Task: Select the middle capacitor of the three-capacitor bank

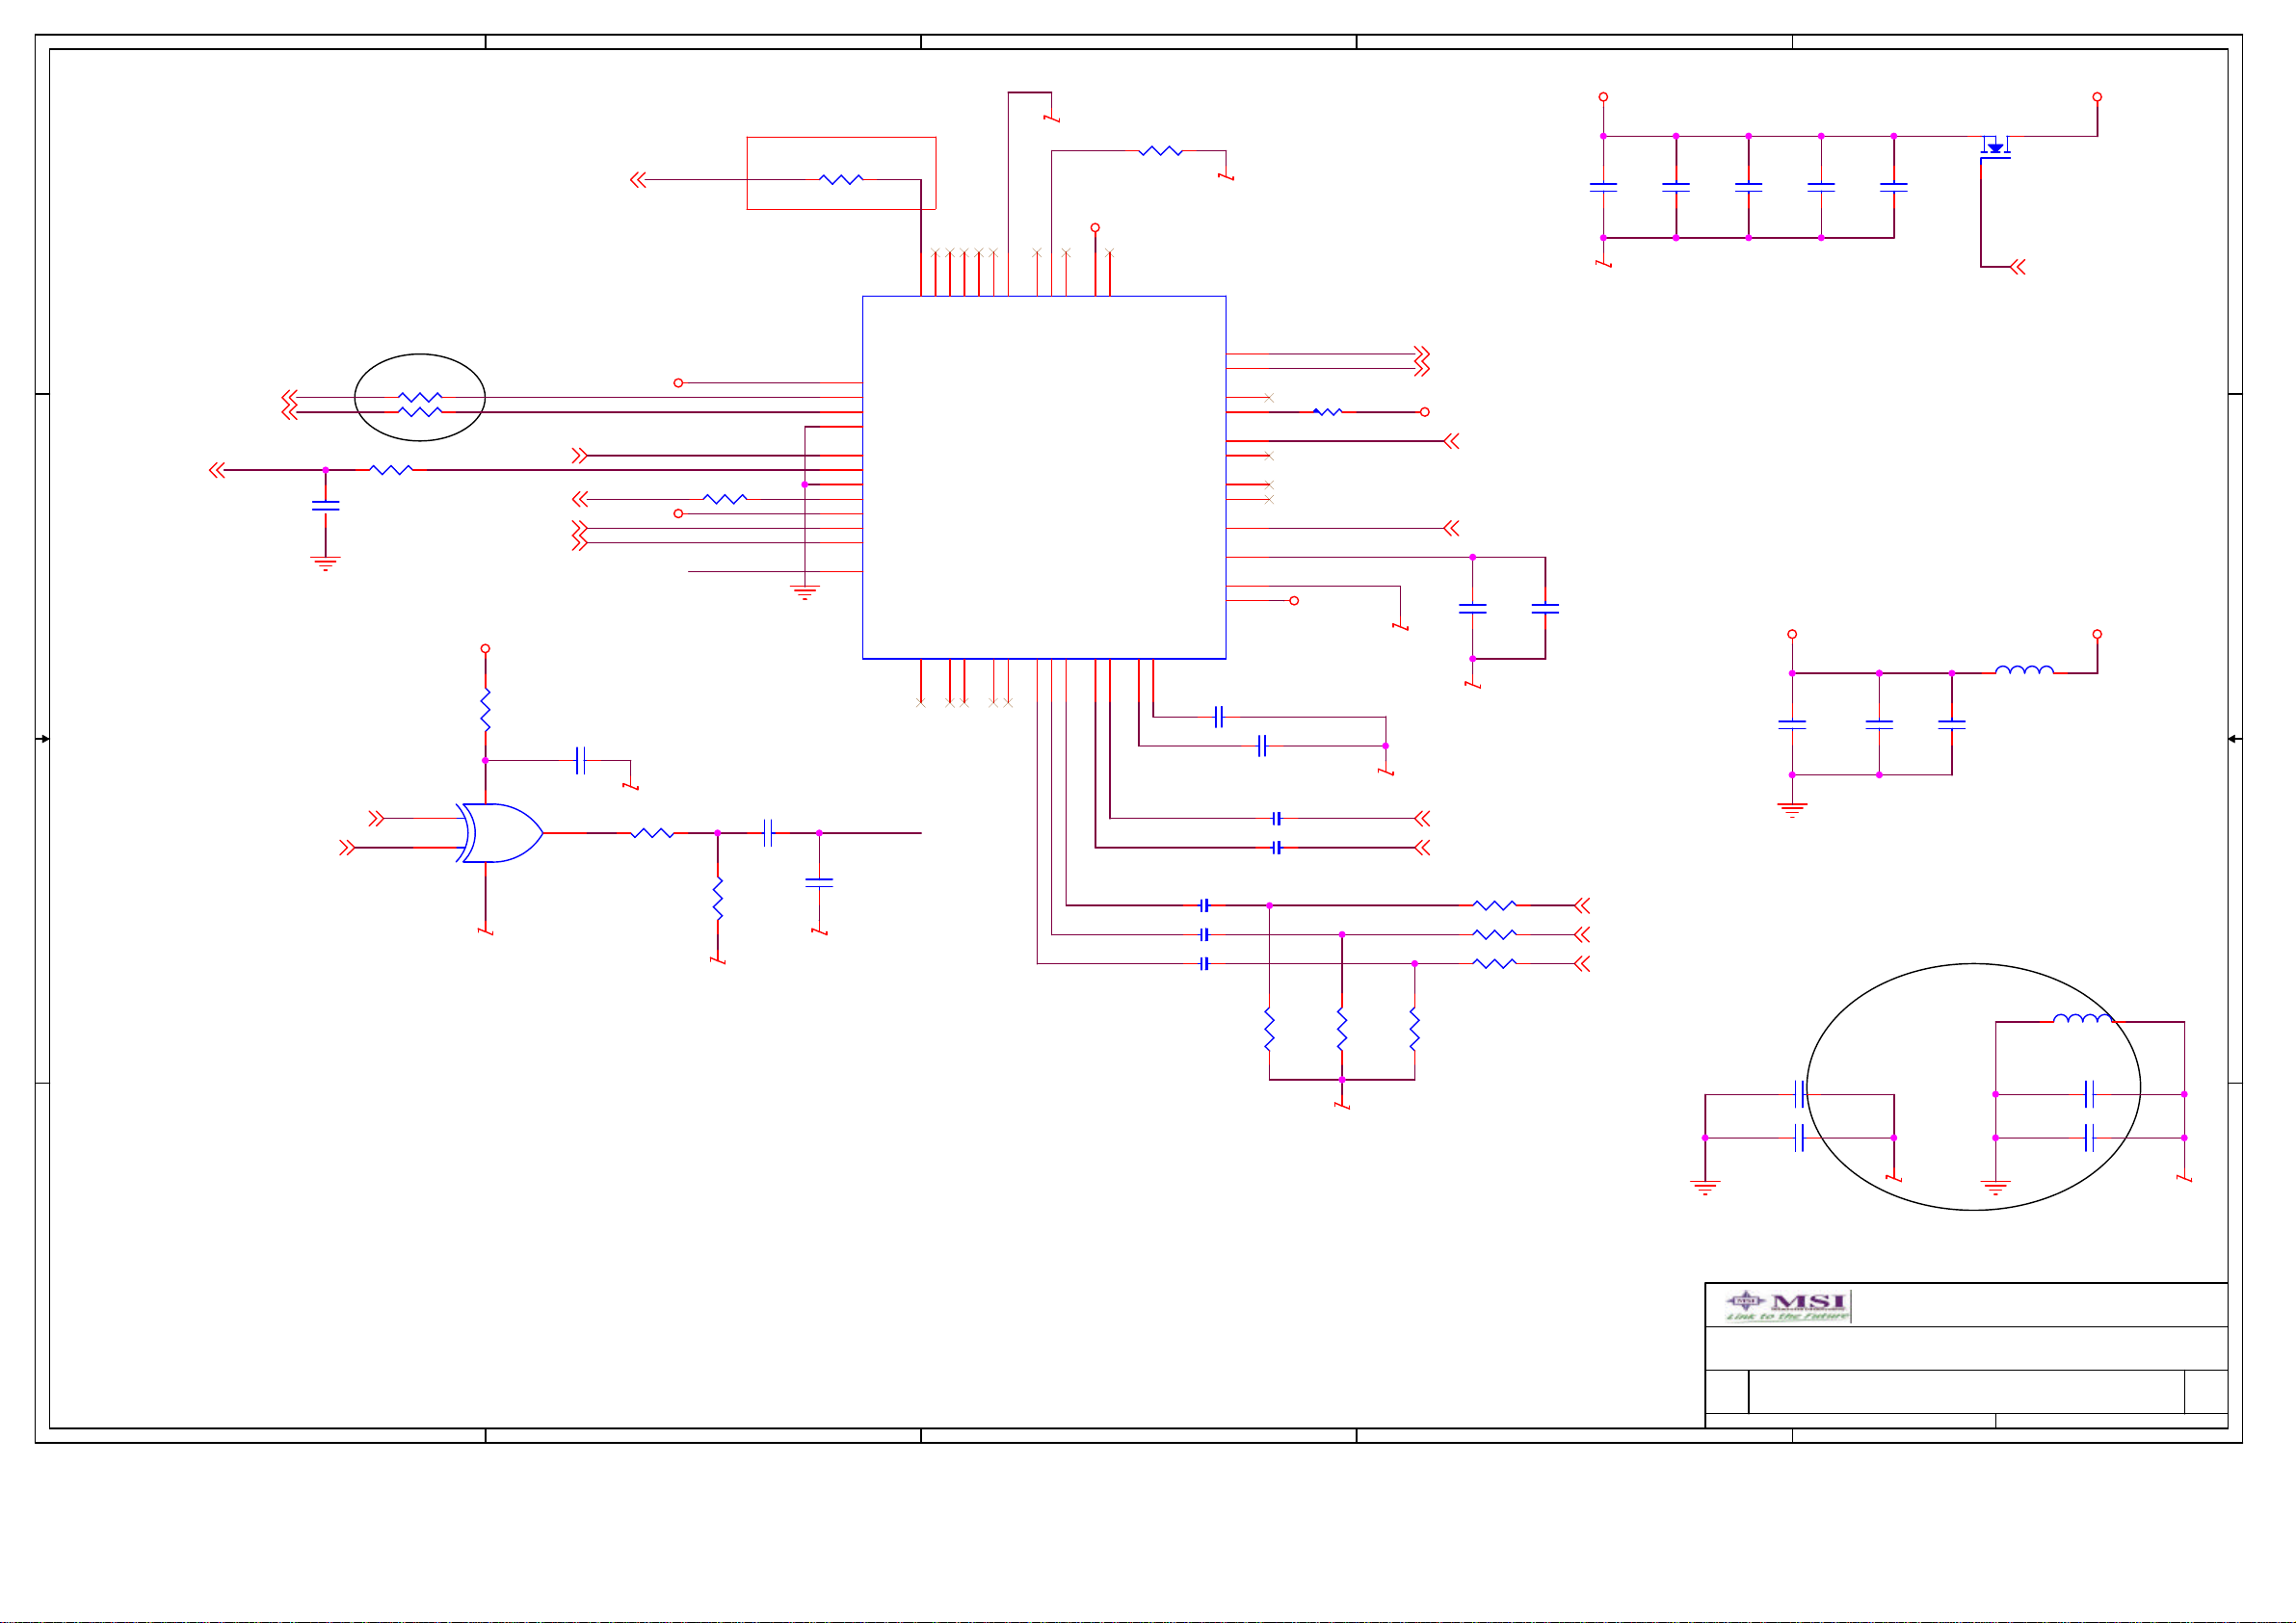Action: [x=1879, y=724]
